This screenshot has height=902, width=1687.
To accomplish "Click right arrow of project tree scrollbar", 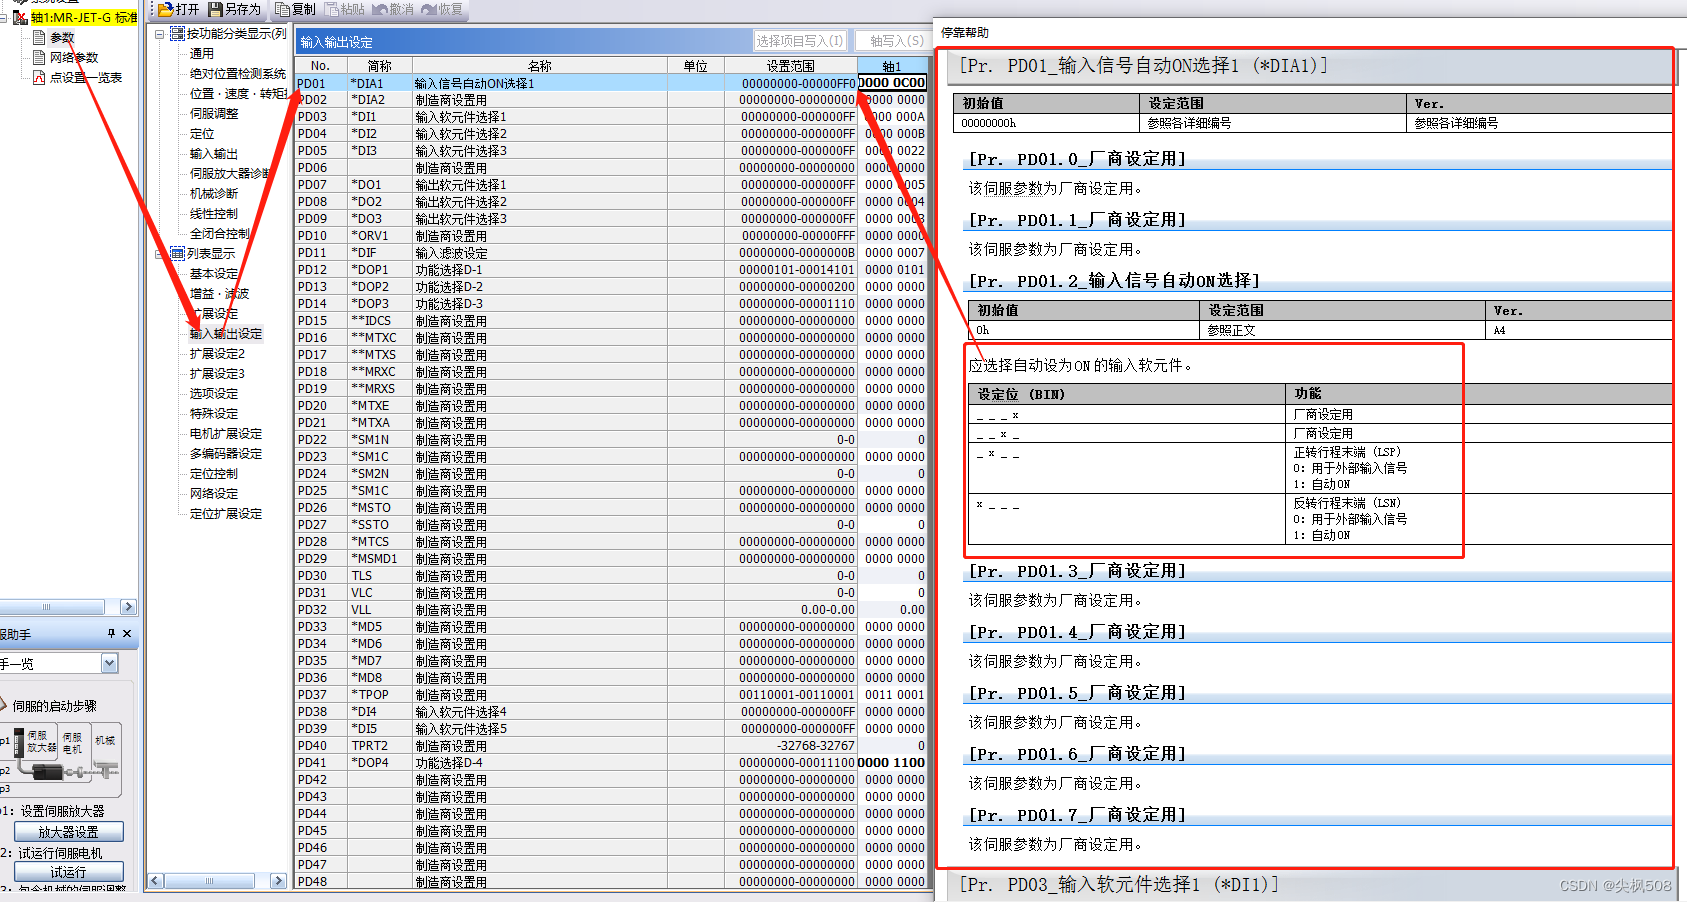I will point(127,607).
